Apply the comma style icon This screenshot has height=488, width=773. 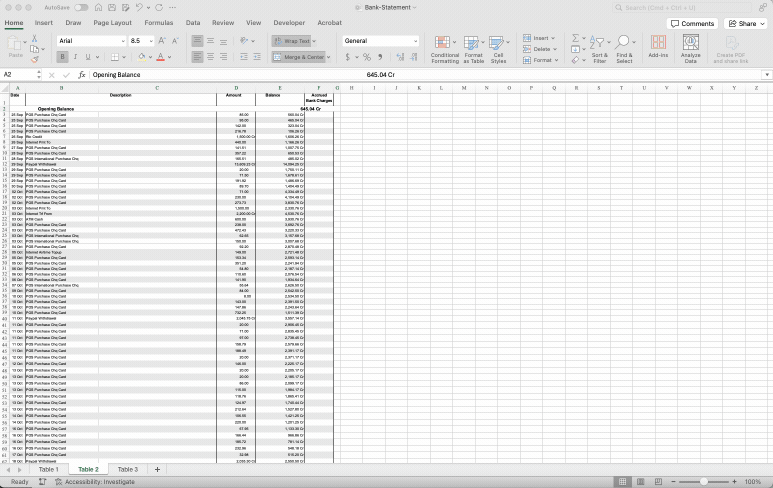tap(380, 57)
